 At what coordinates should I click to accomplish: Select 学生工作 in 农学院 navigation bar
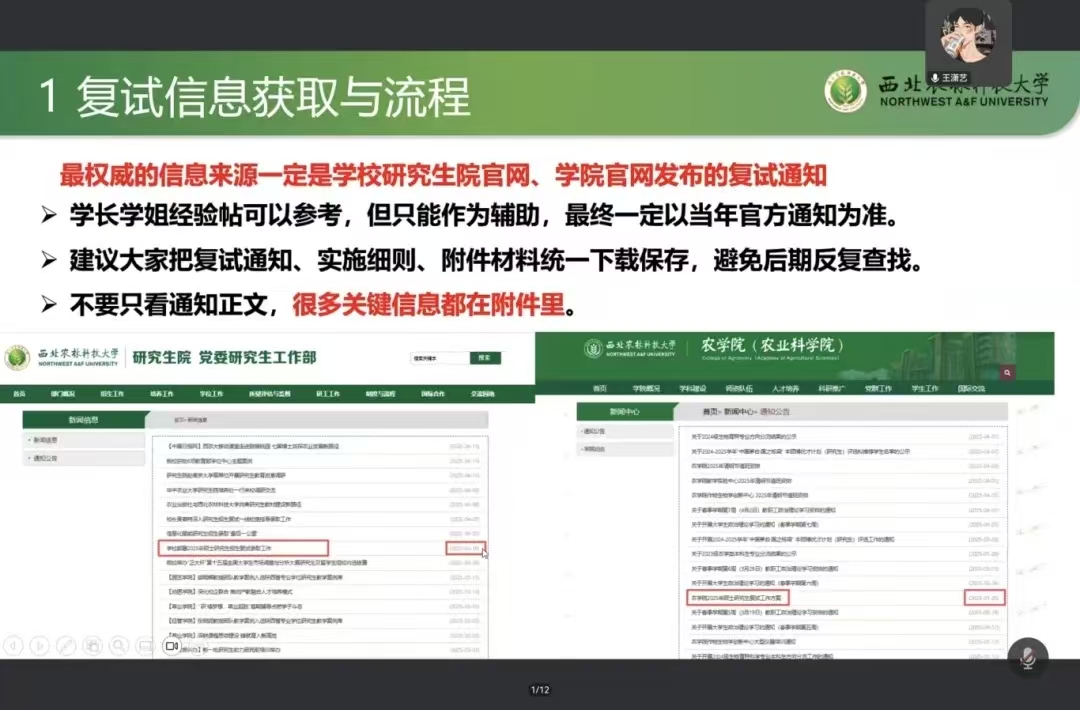click(x=926, y=388)
